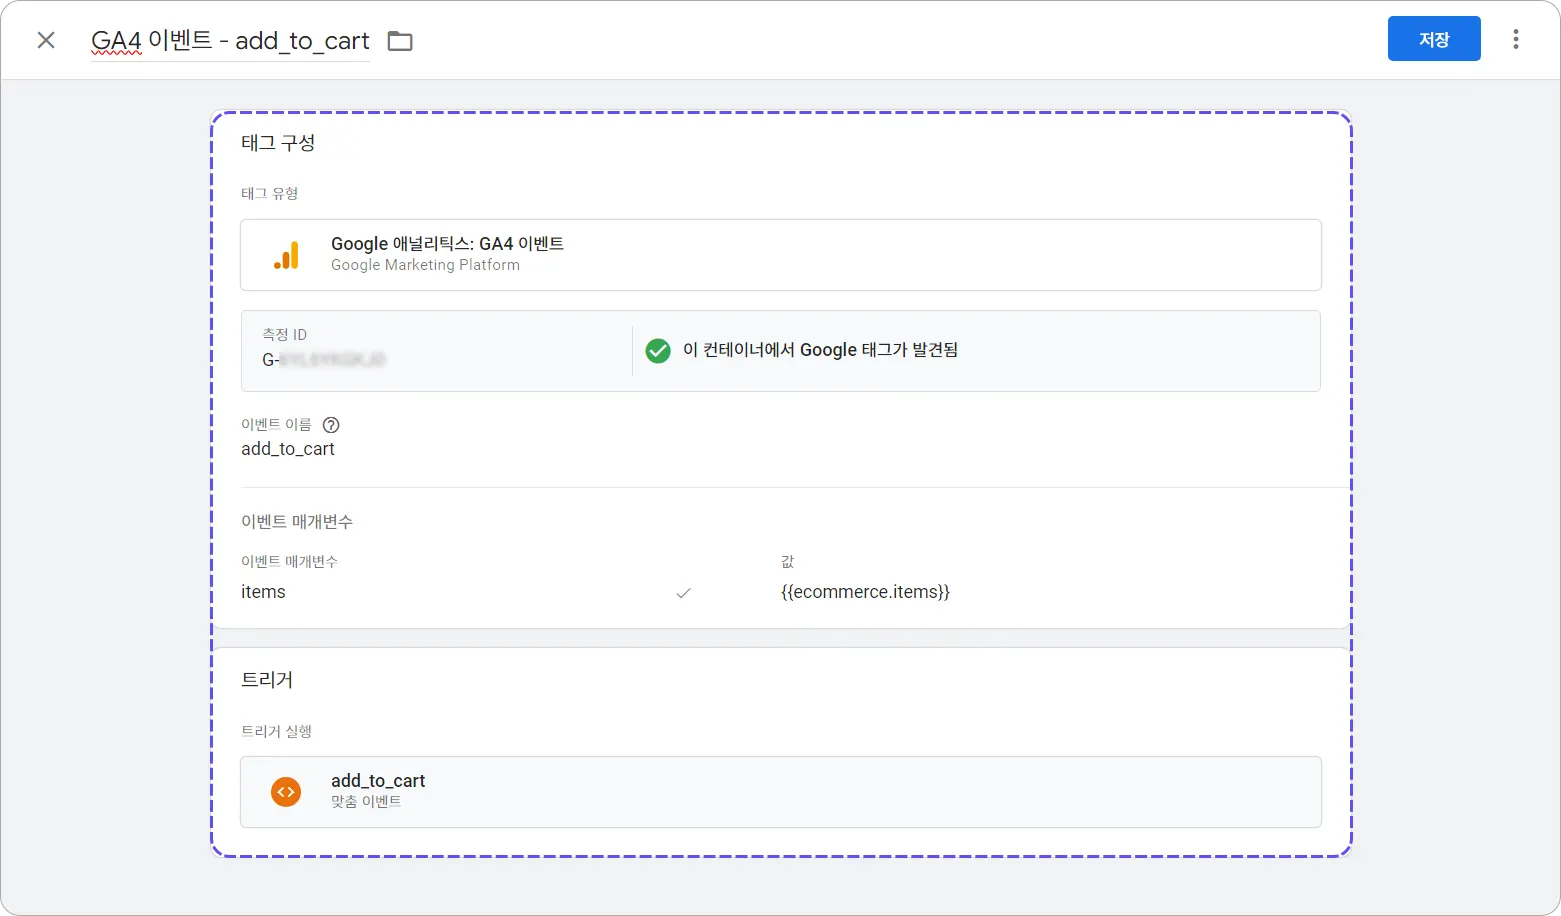Open the three-dot more options menu
This screenshot has height=916, width=1561.
pyautogui.click(x=1516, y=39)
